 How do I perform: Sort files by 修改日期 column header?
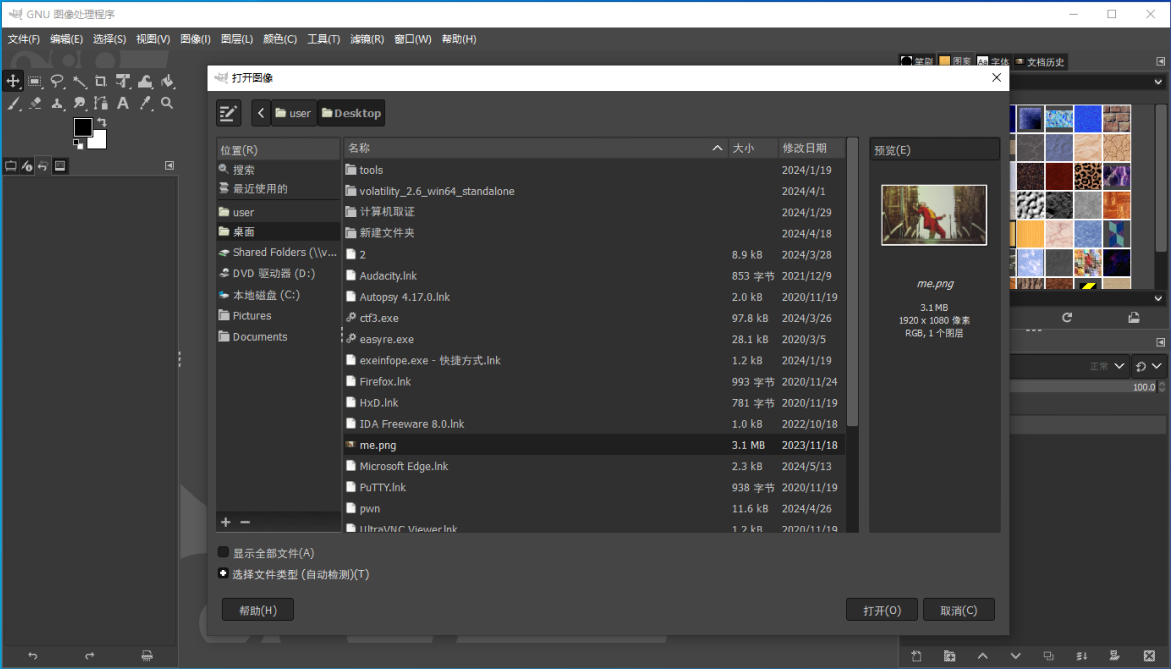(x=811, y=148)
